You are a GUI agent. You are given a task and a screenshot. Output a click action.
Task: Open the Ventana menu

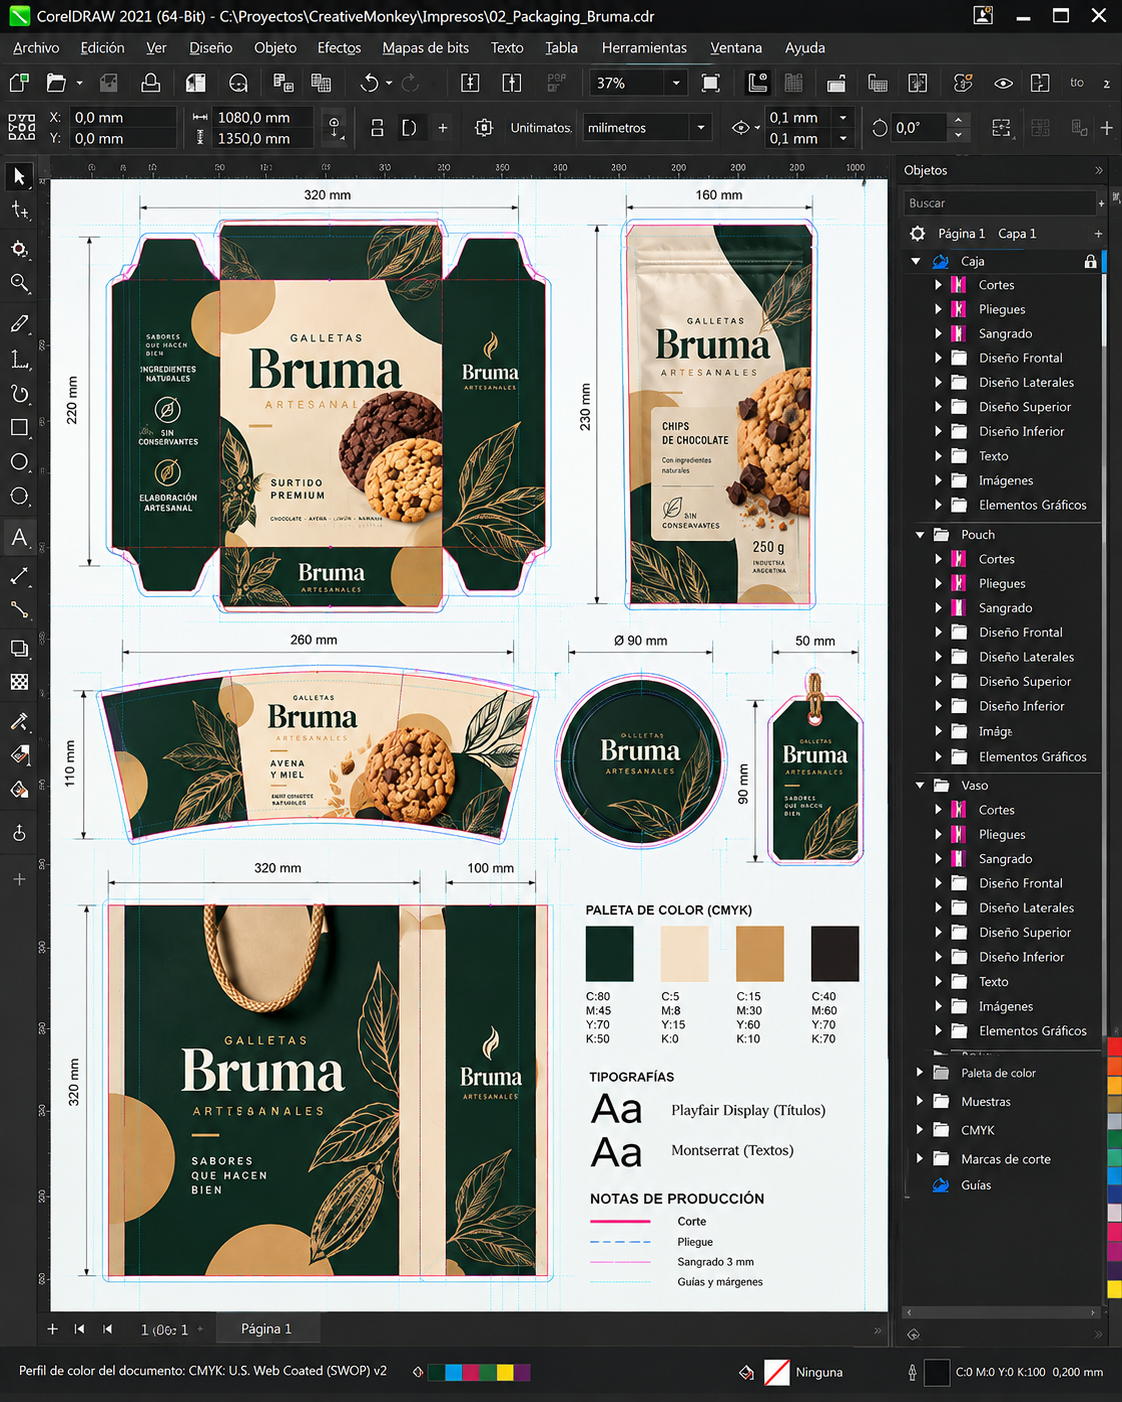(736, 48)
